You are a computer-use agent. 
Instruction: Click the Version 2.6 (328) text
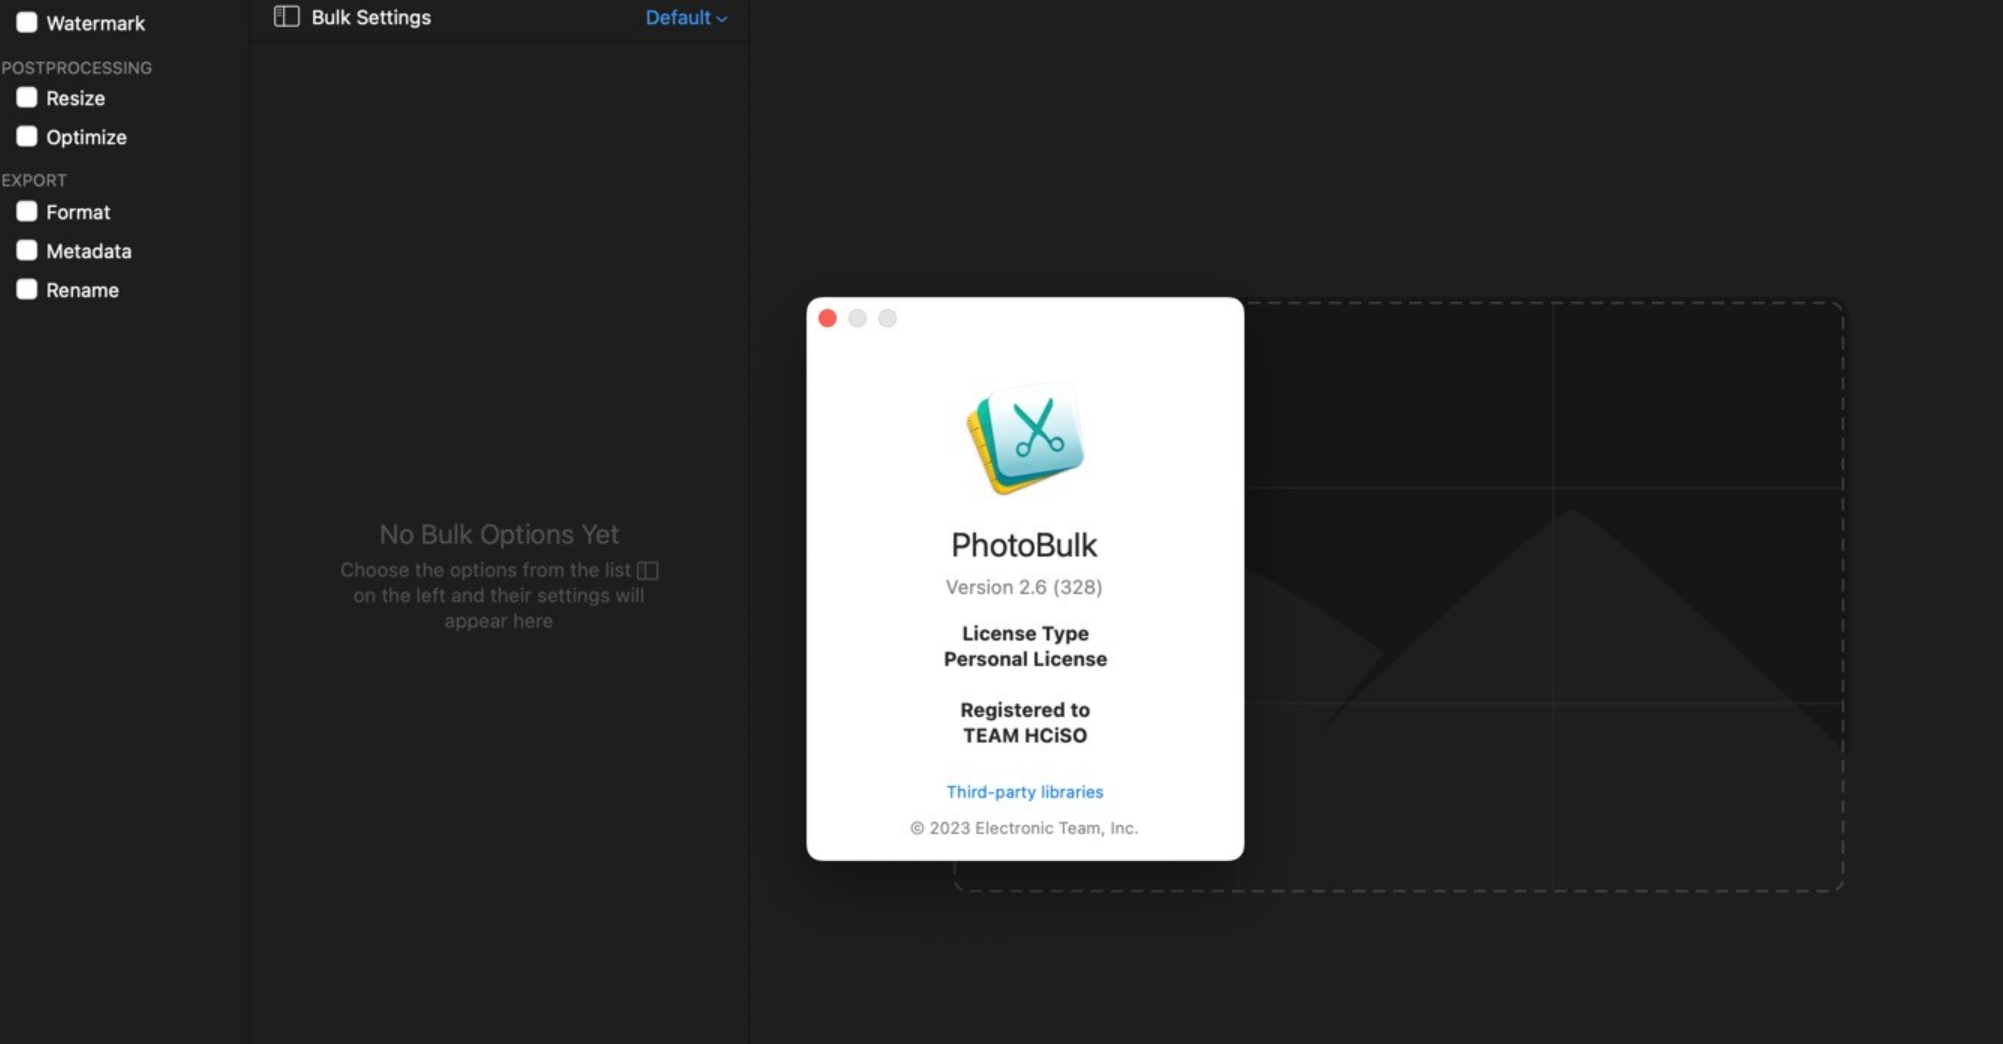point(1024,587)
